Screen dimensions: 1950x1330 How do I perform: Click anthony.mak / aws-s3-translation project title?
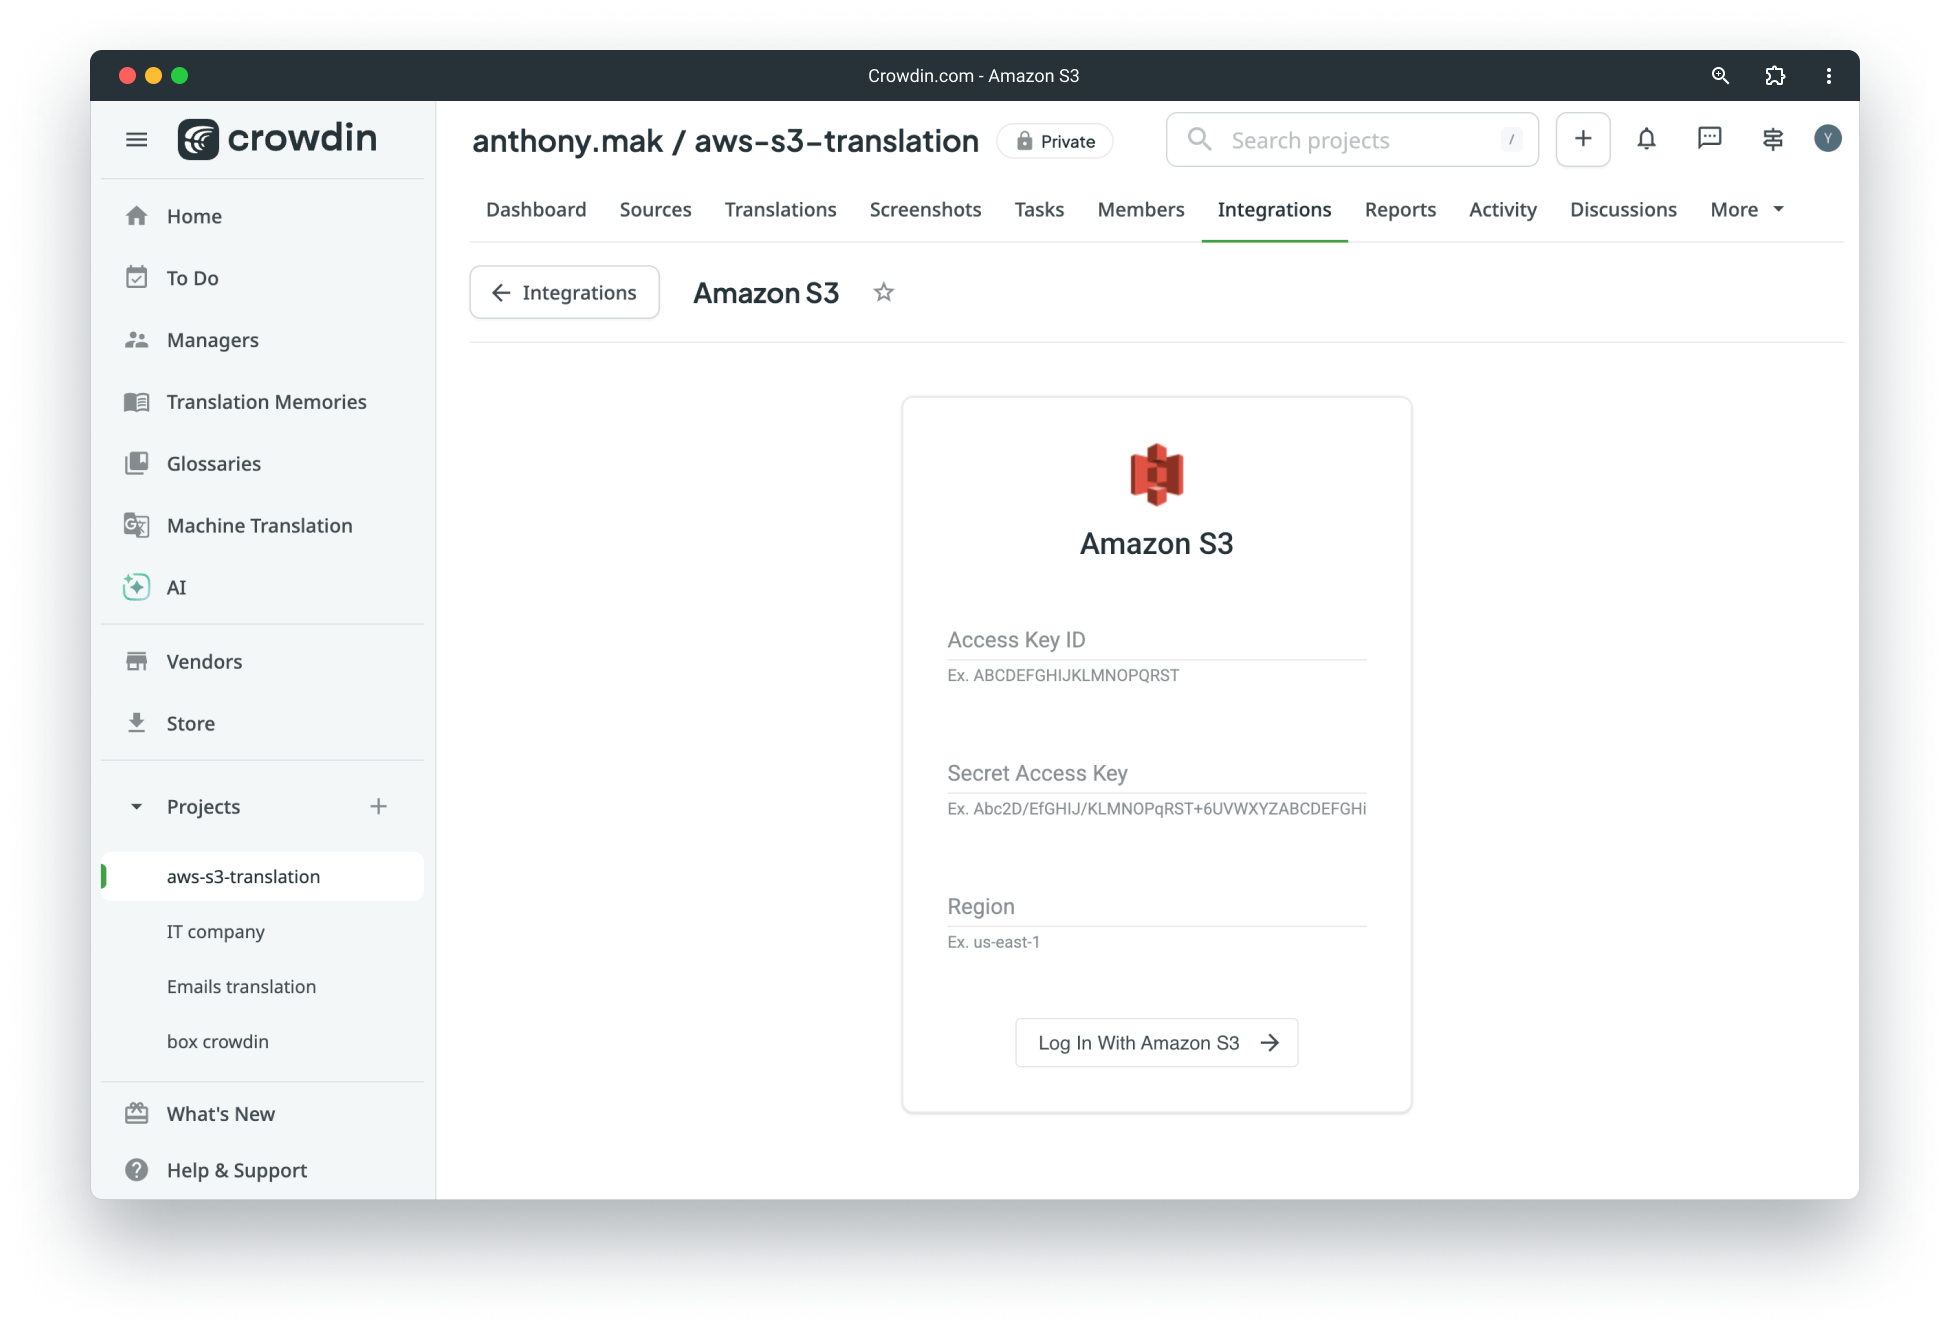(725, 141)
